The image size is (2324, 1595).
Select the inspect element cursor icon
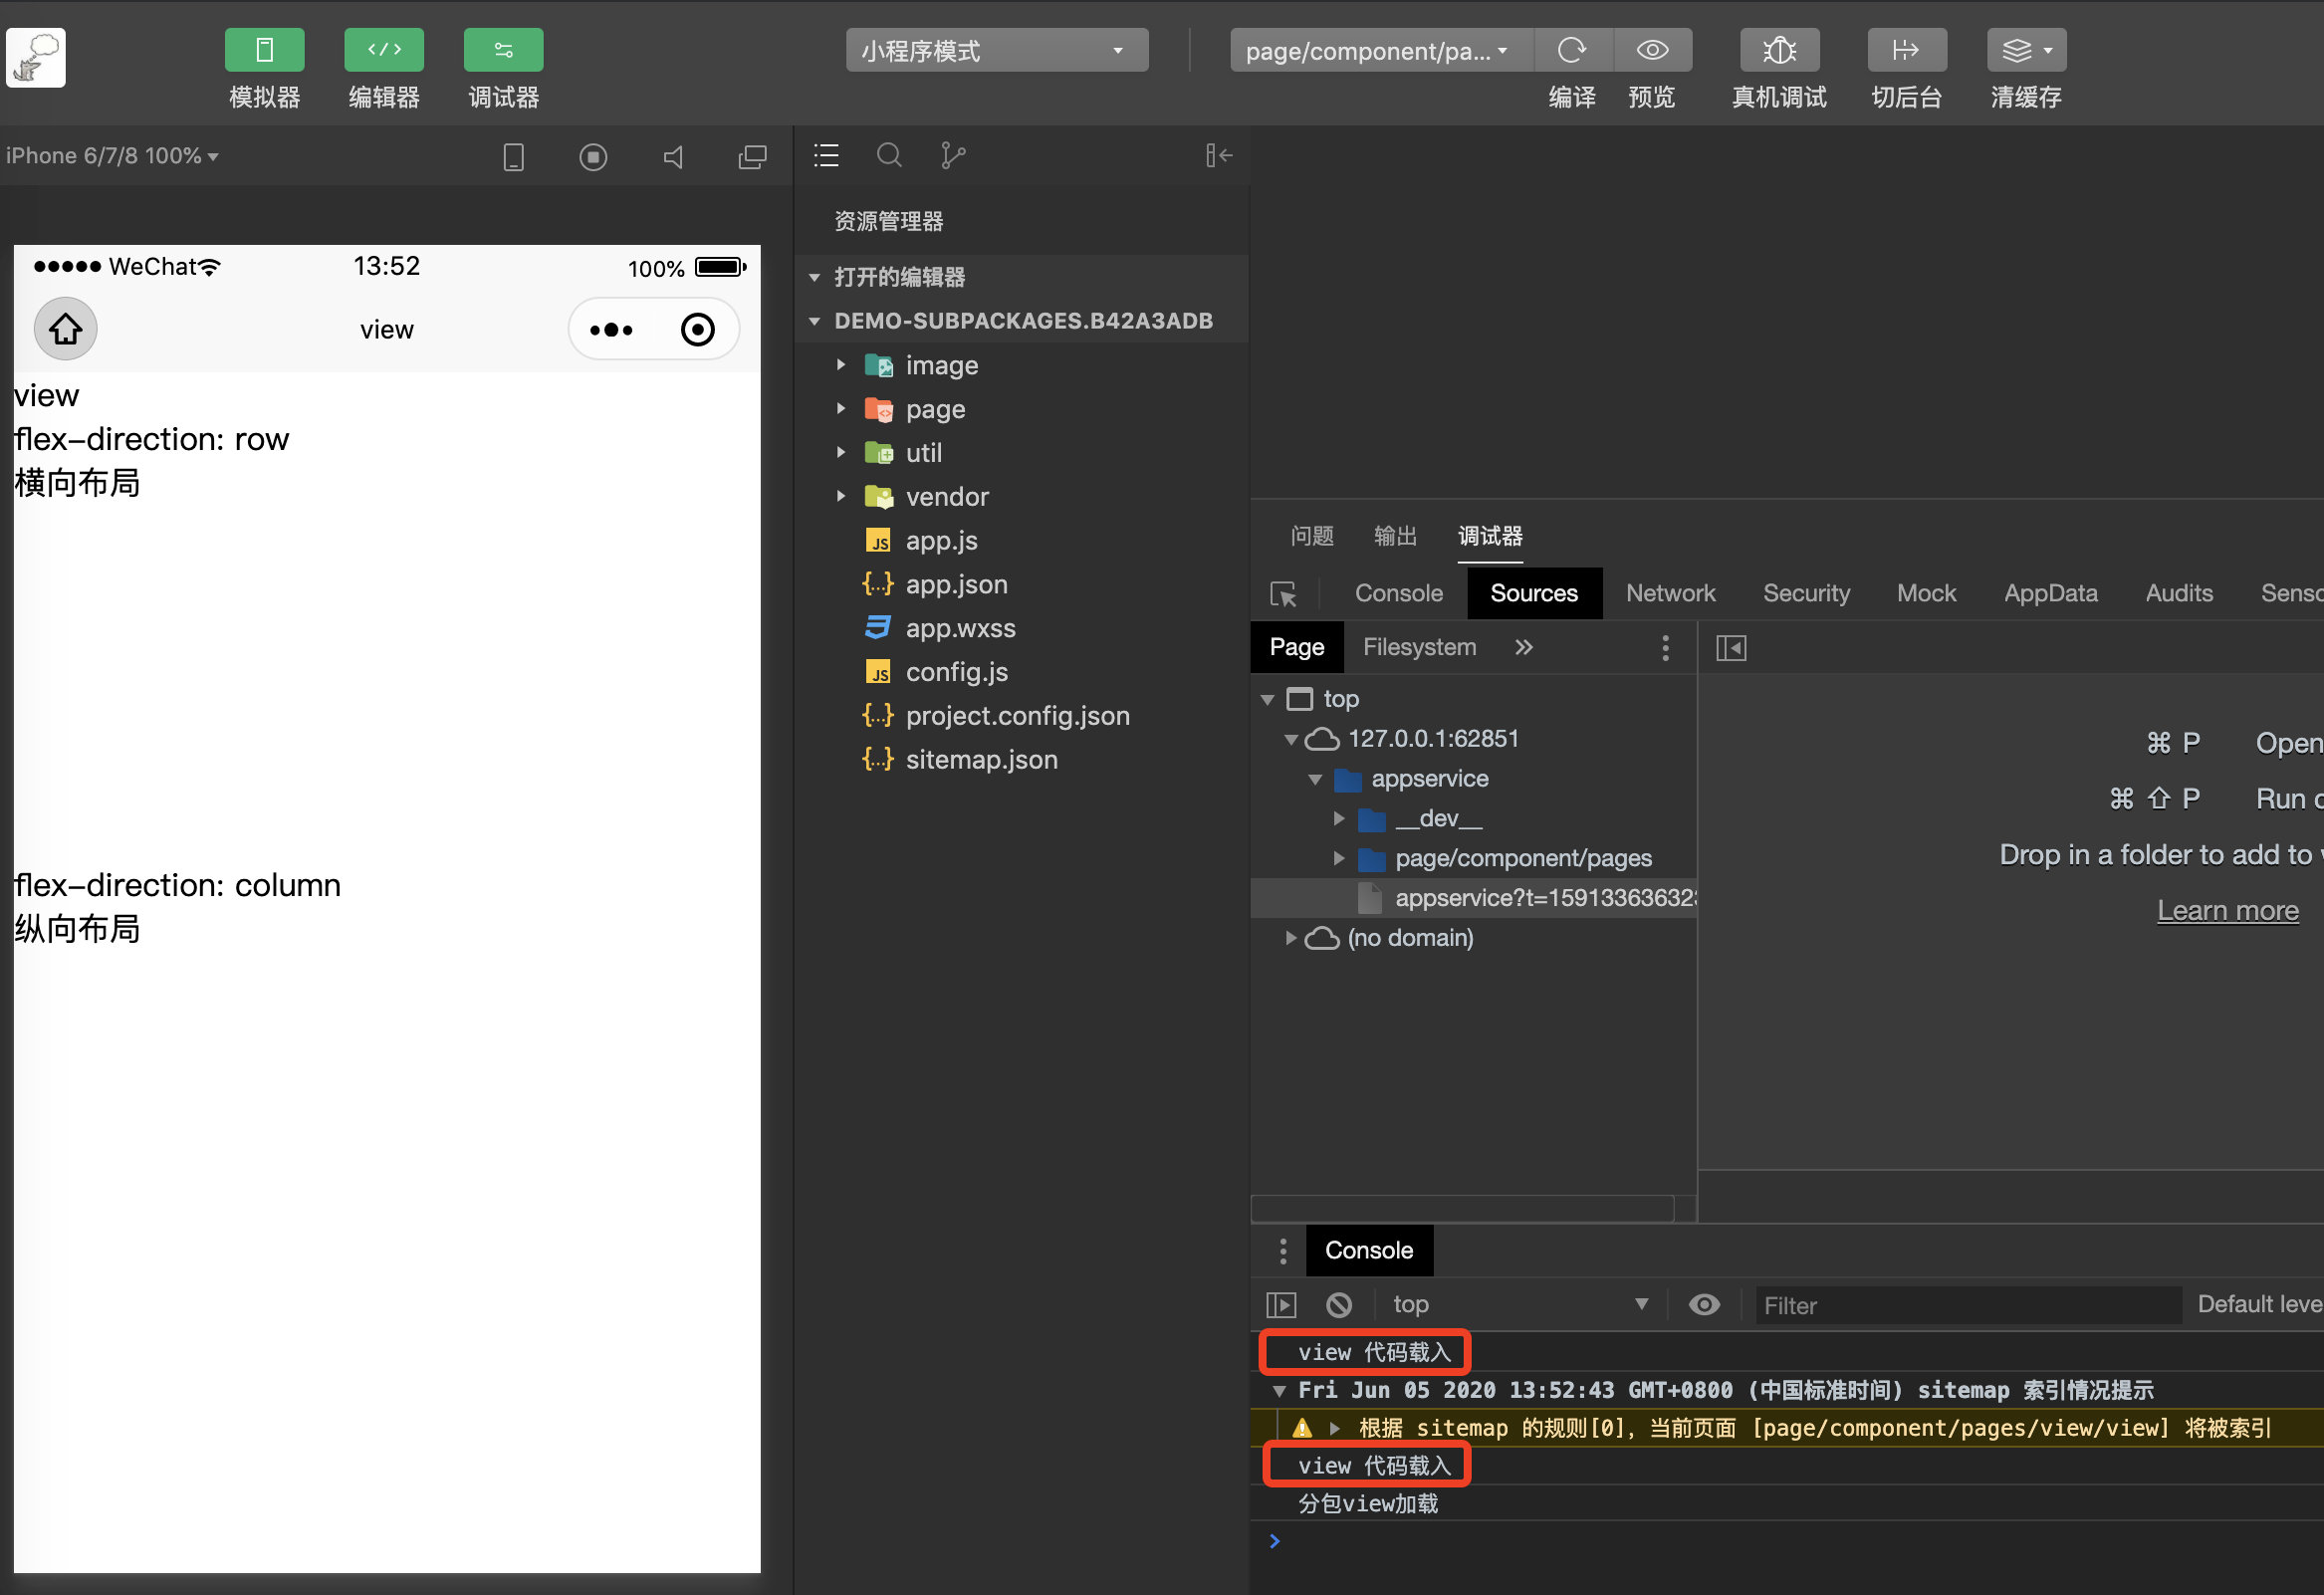coord(1283,594)
